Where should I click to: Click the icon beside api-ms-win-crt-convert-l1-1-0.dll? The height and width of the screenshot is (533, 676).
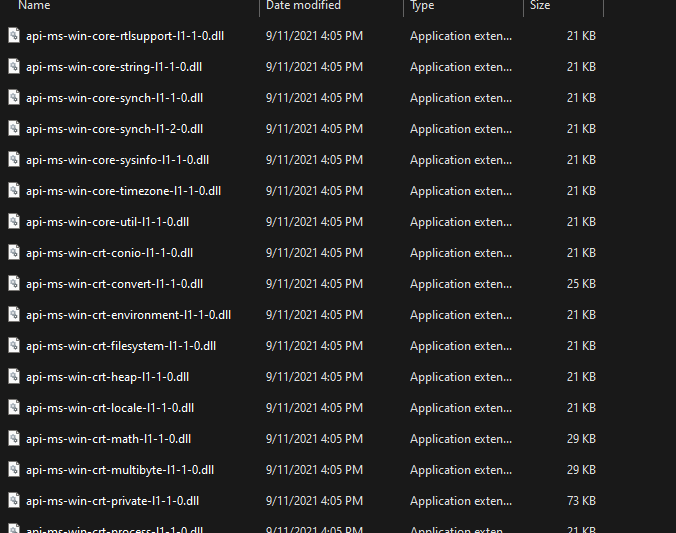click(x=14, y=284)
